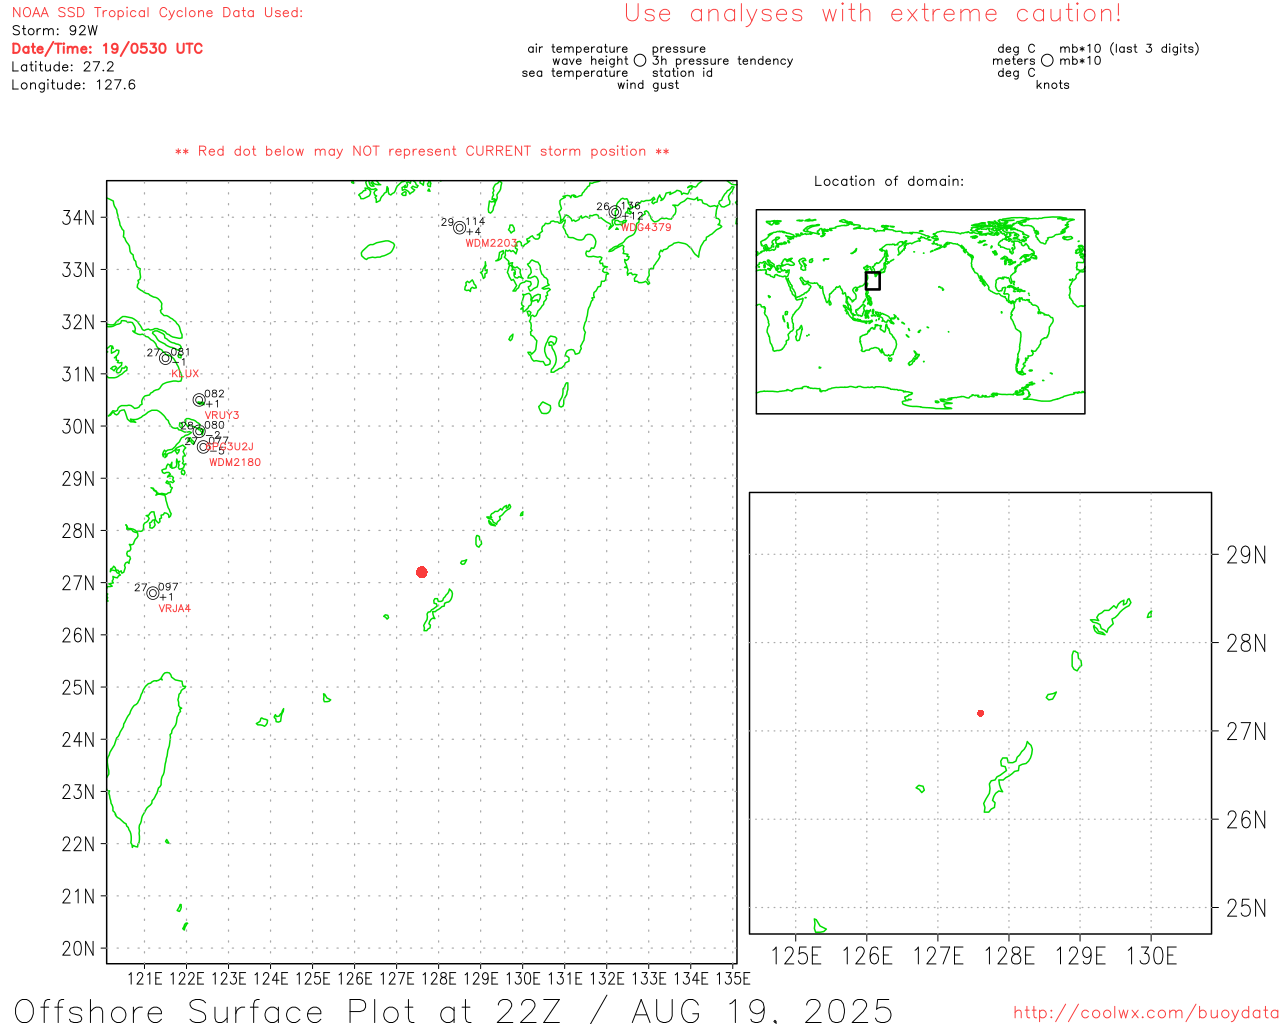Screen dimensions: 1280x1024
Task: Click the 3h pressure tendency legend label
Action: pos(722,61)
